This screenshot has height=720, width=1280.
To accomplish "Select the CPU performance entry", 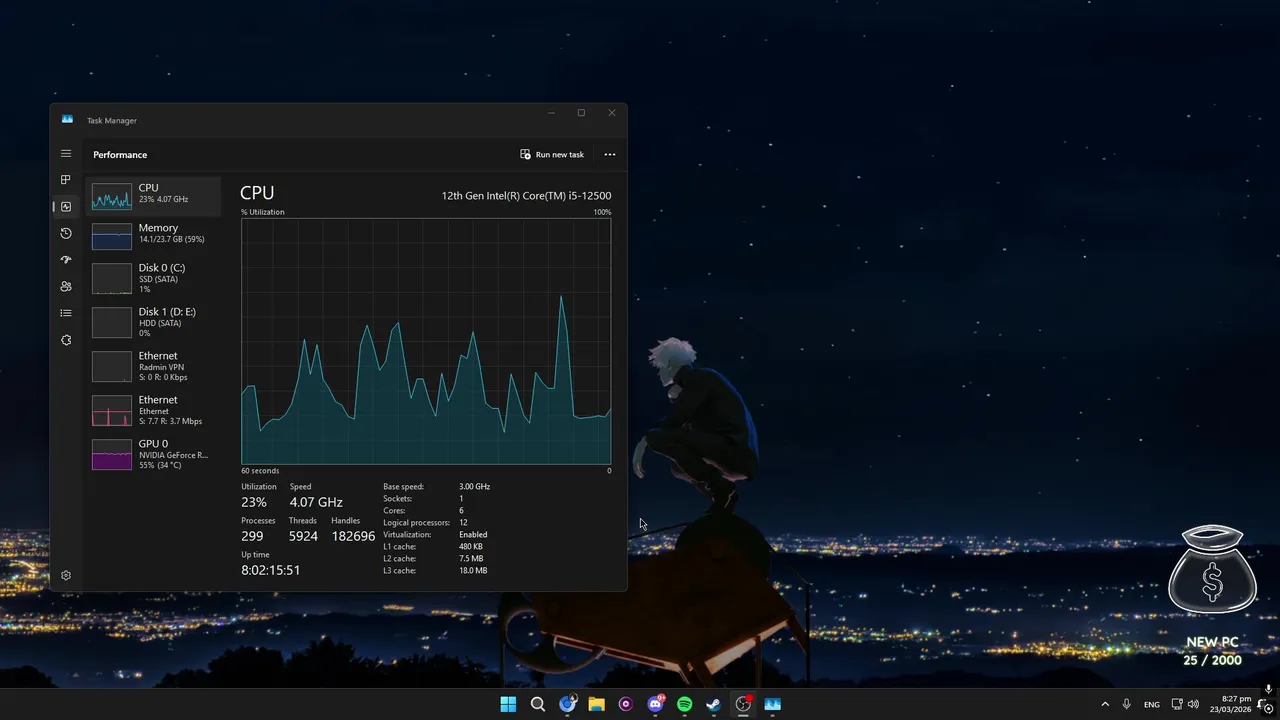I will tap(154, 196).
